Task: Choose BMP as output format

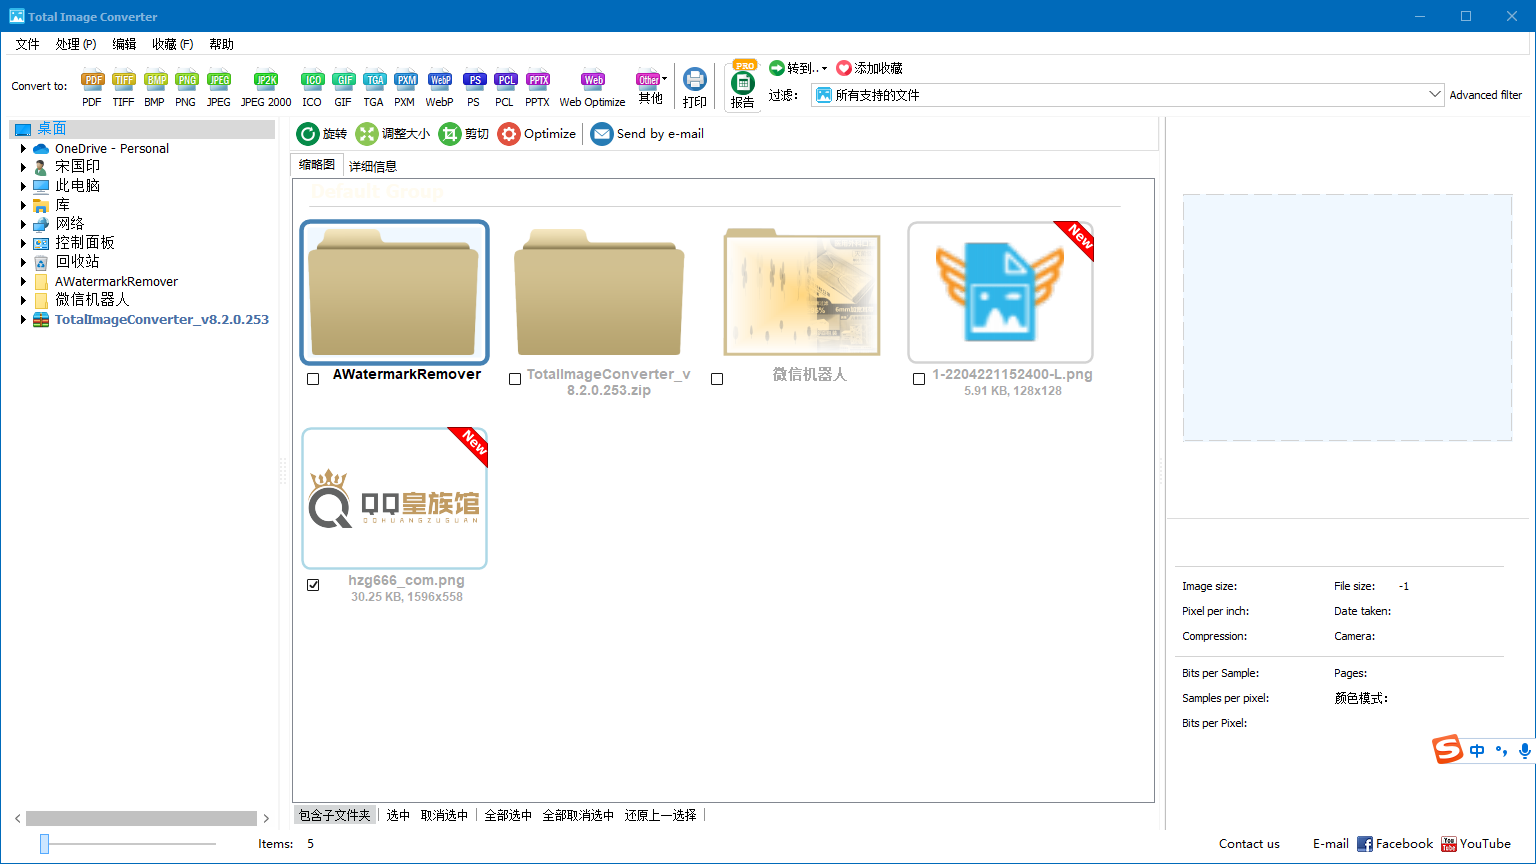Action: [155, 87]
